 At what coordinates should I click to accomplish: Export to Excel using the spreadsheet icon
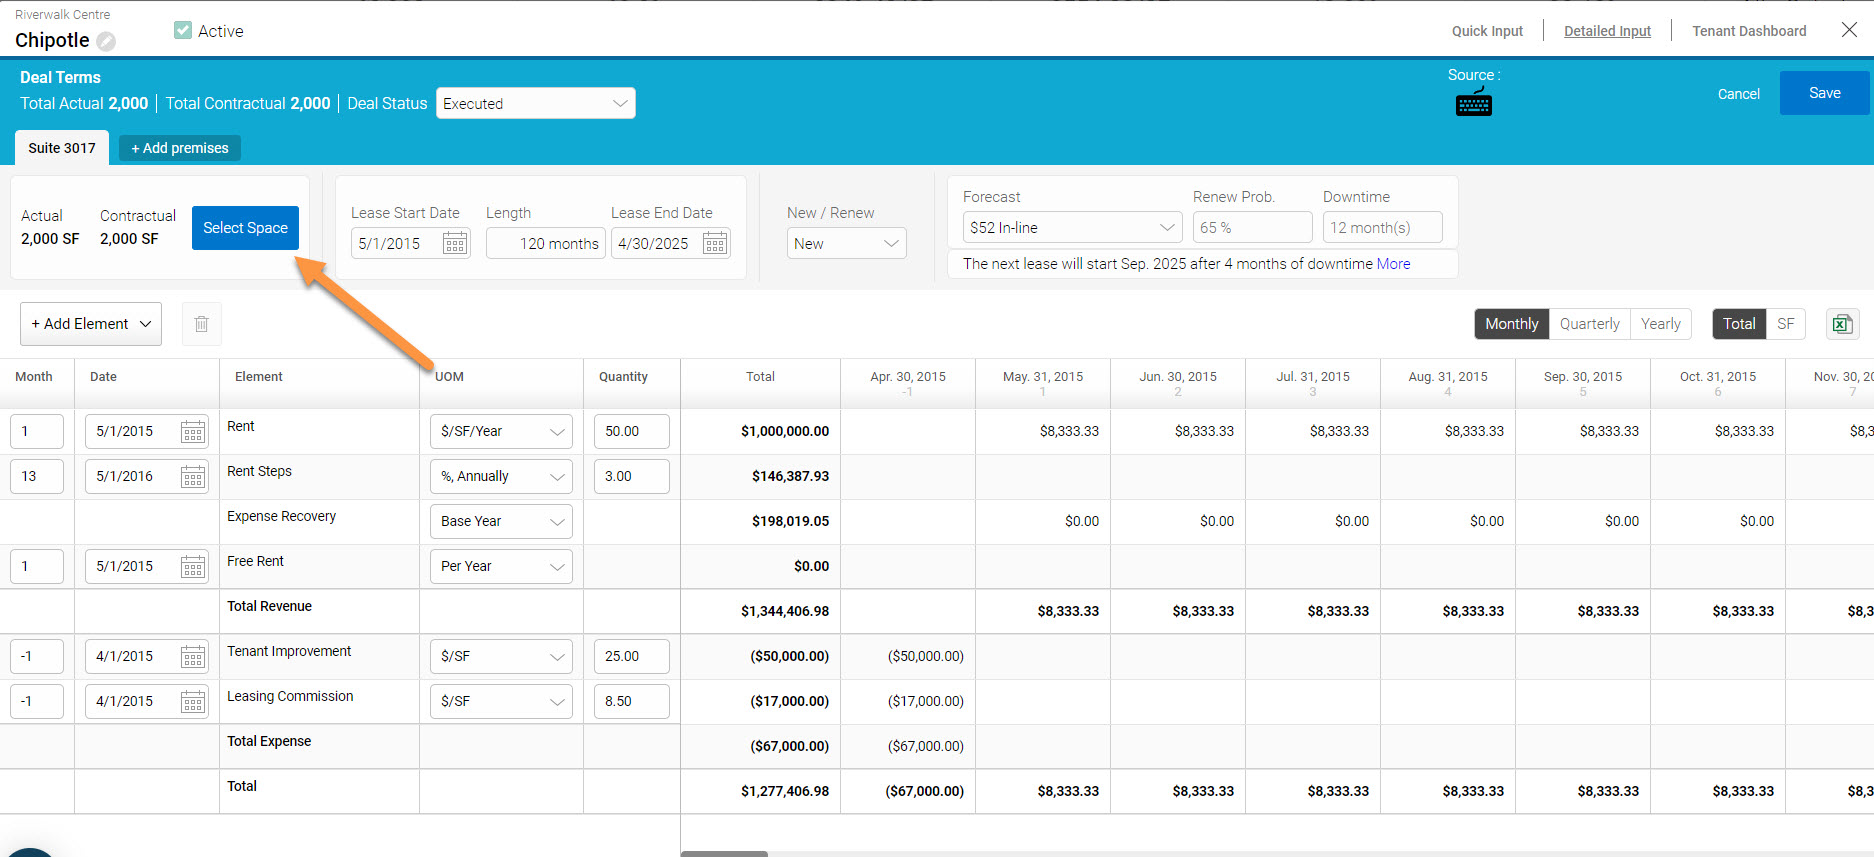pos(1842,324)
